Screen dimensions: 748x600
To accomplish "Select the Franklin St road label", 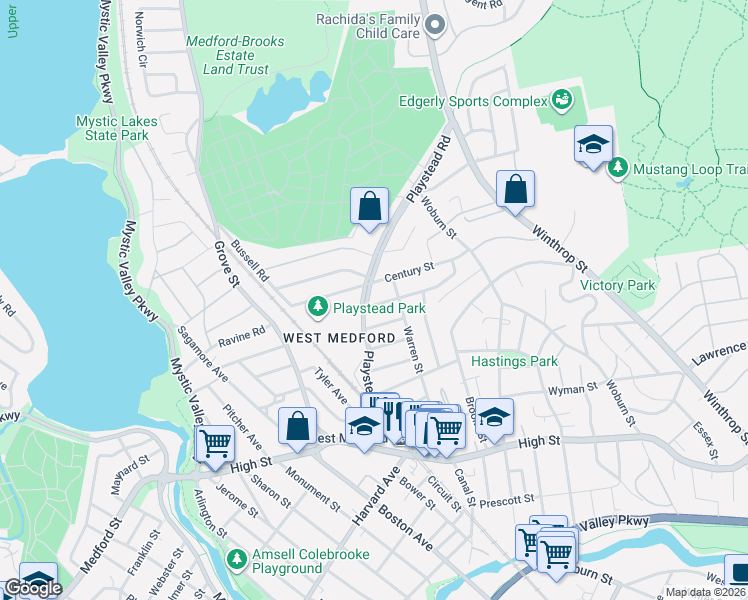I will coord(144,553).
